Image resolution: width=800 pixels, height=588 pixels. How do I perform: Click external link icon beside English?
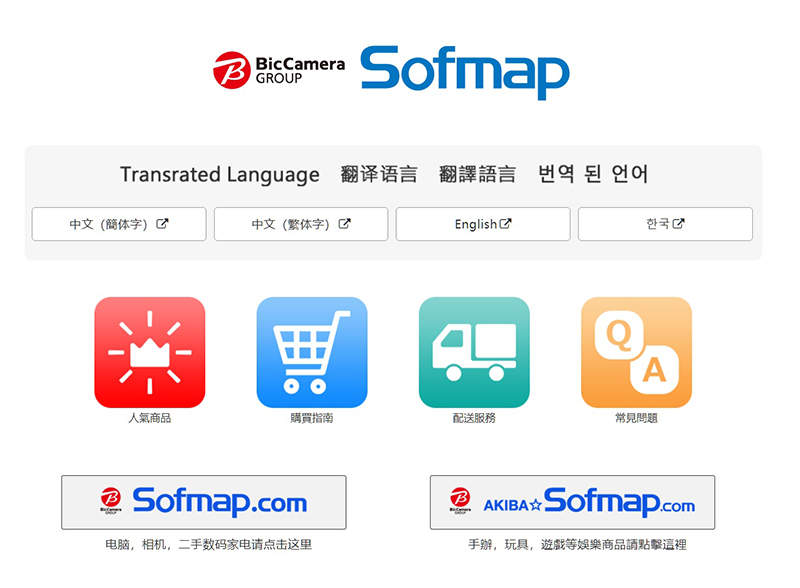coord(505,224)
